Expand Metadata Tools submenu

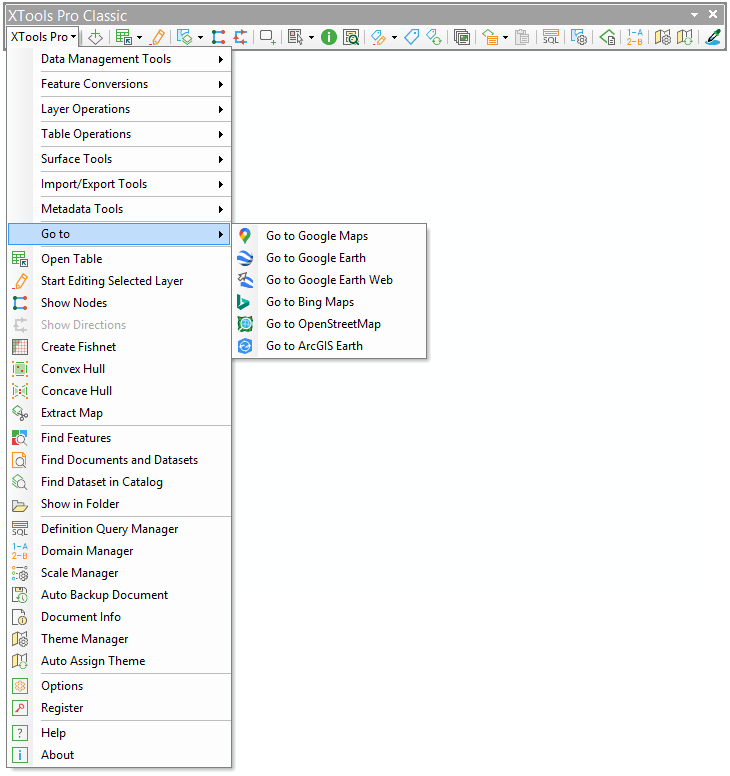point(132,209)
